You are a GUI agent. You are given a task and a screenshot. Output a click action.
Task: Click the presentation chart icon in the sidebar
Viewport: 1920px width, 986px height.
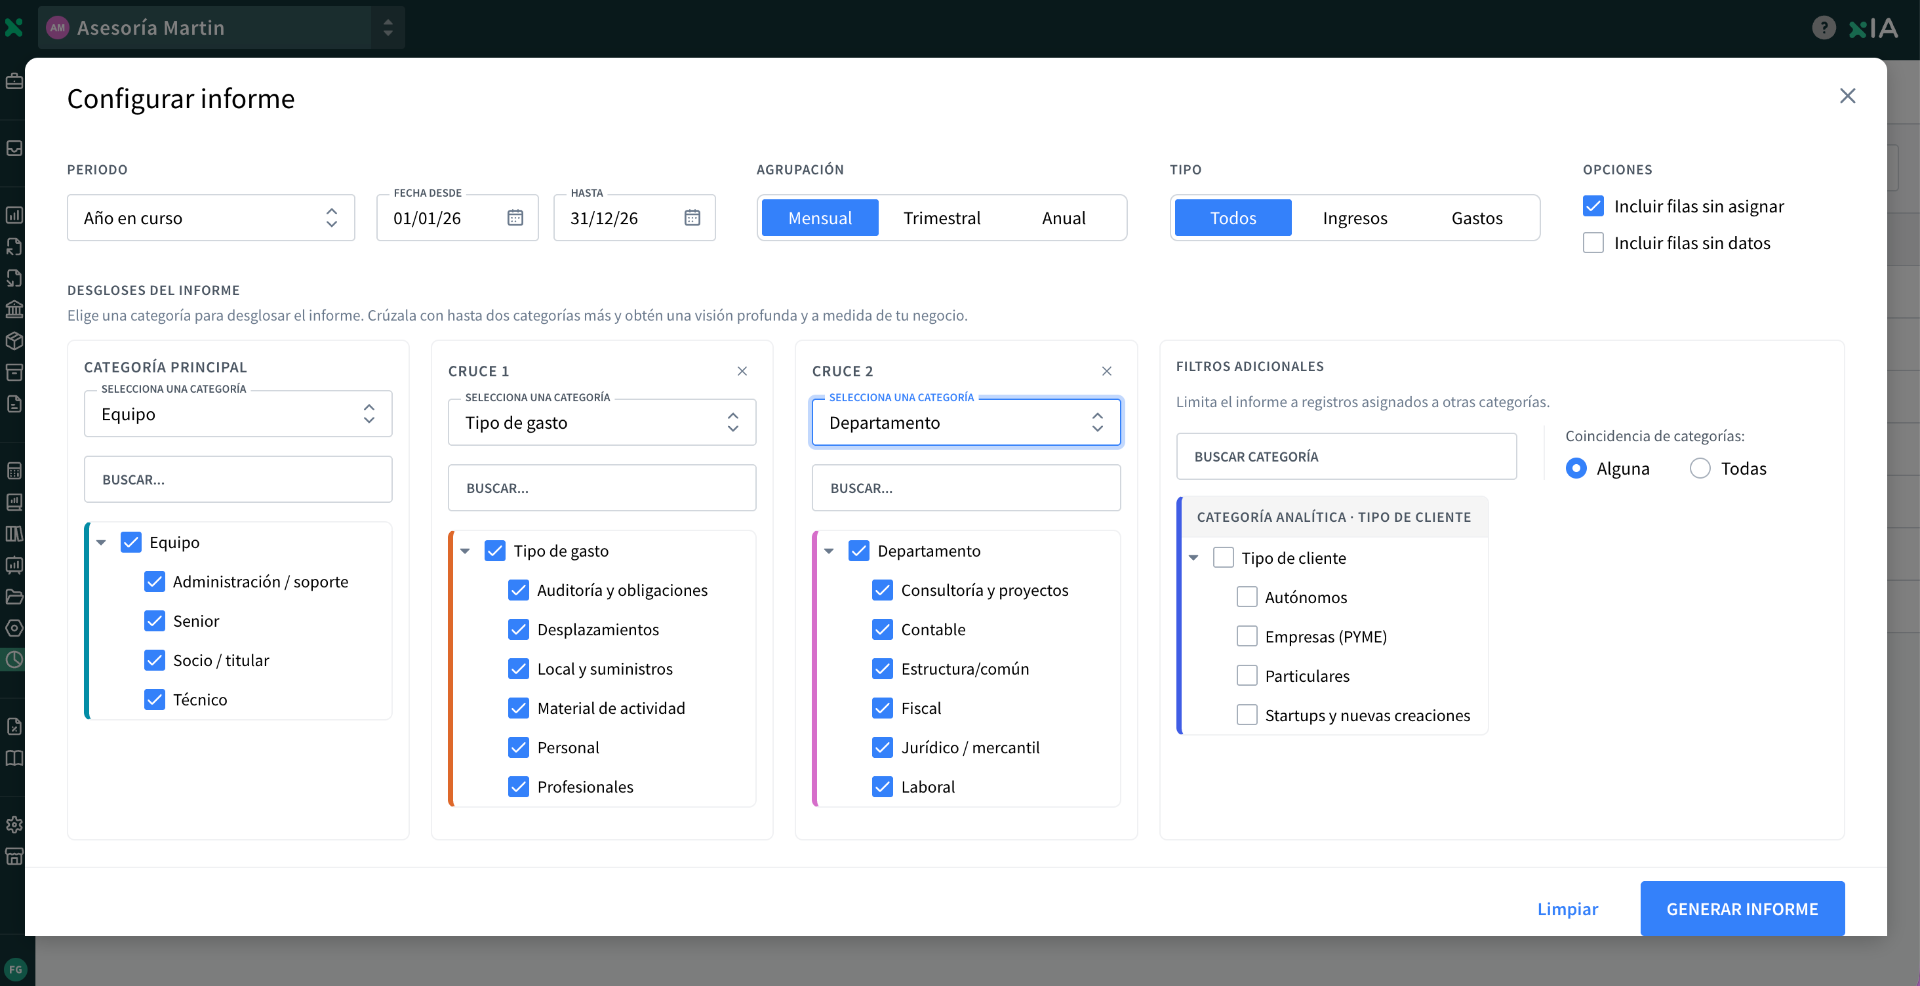[14, 565]
